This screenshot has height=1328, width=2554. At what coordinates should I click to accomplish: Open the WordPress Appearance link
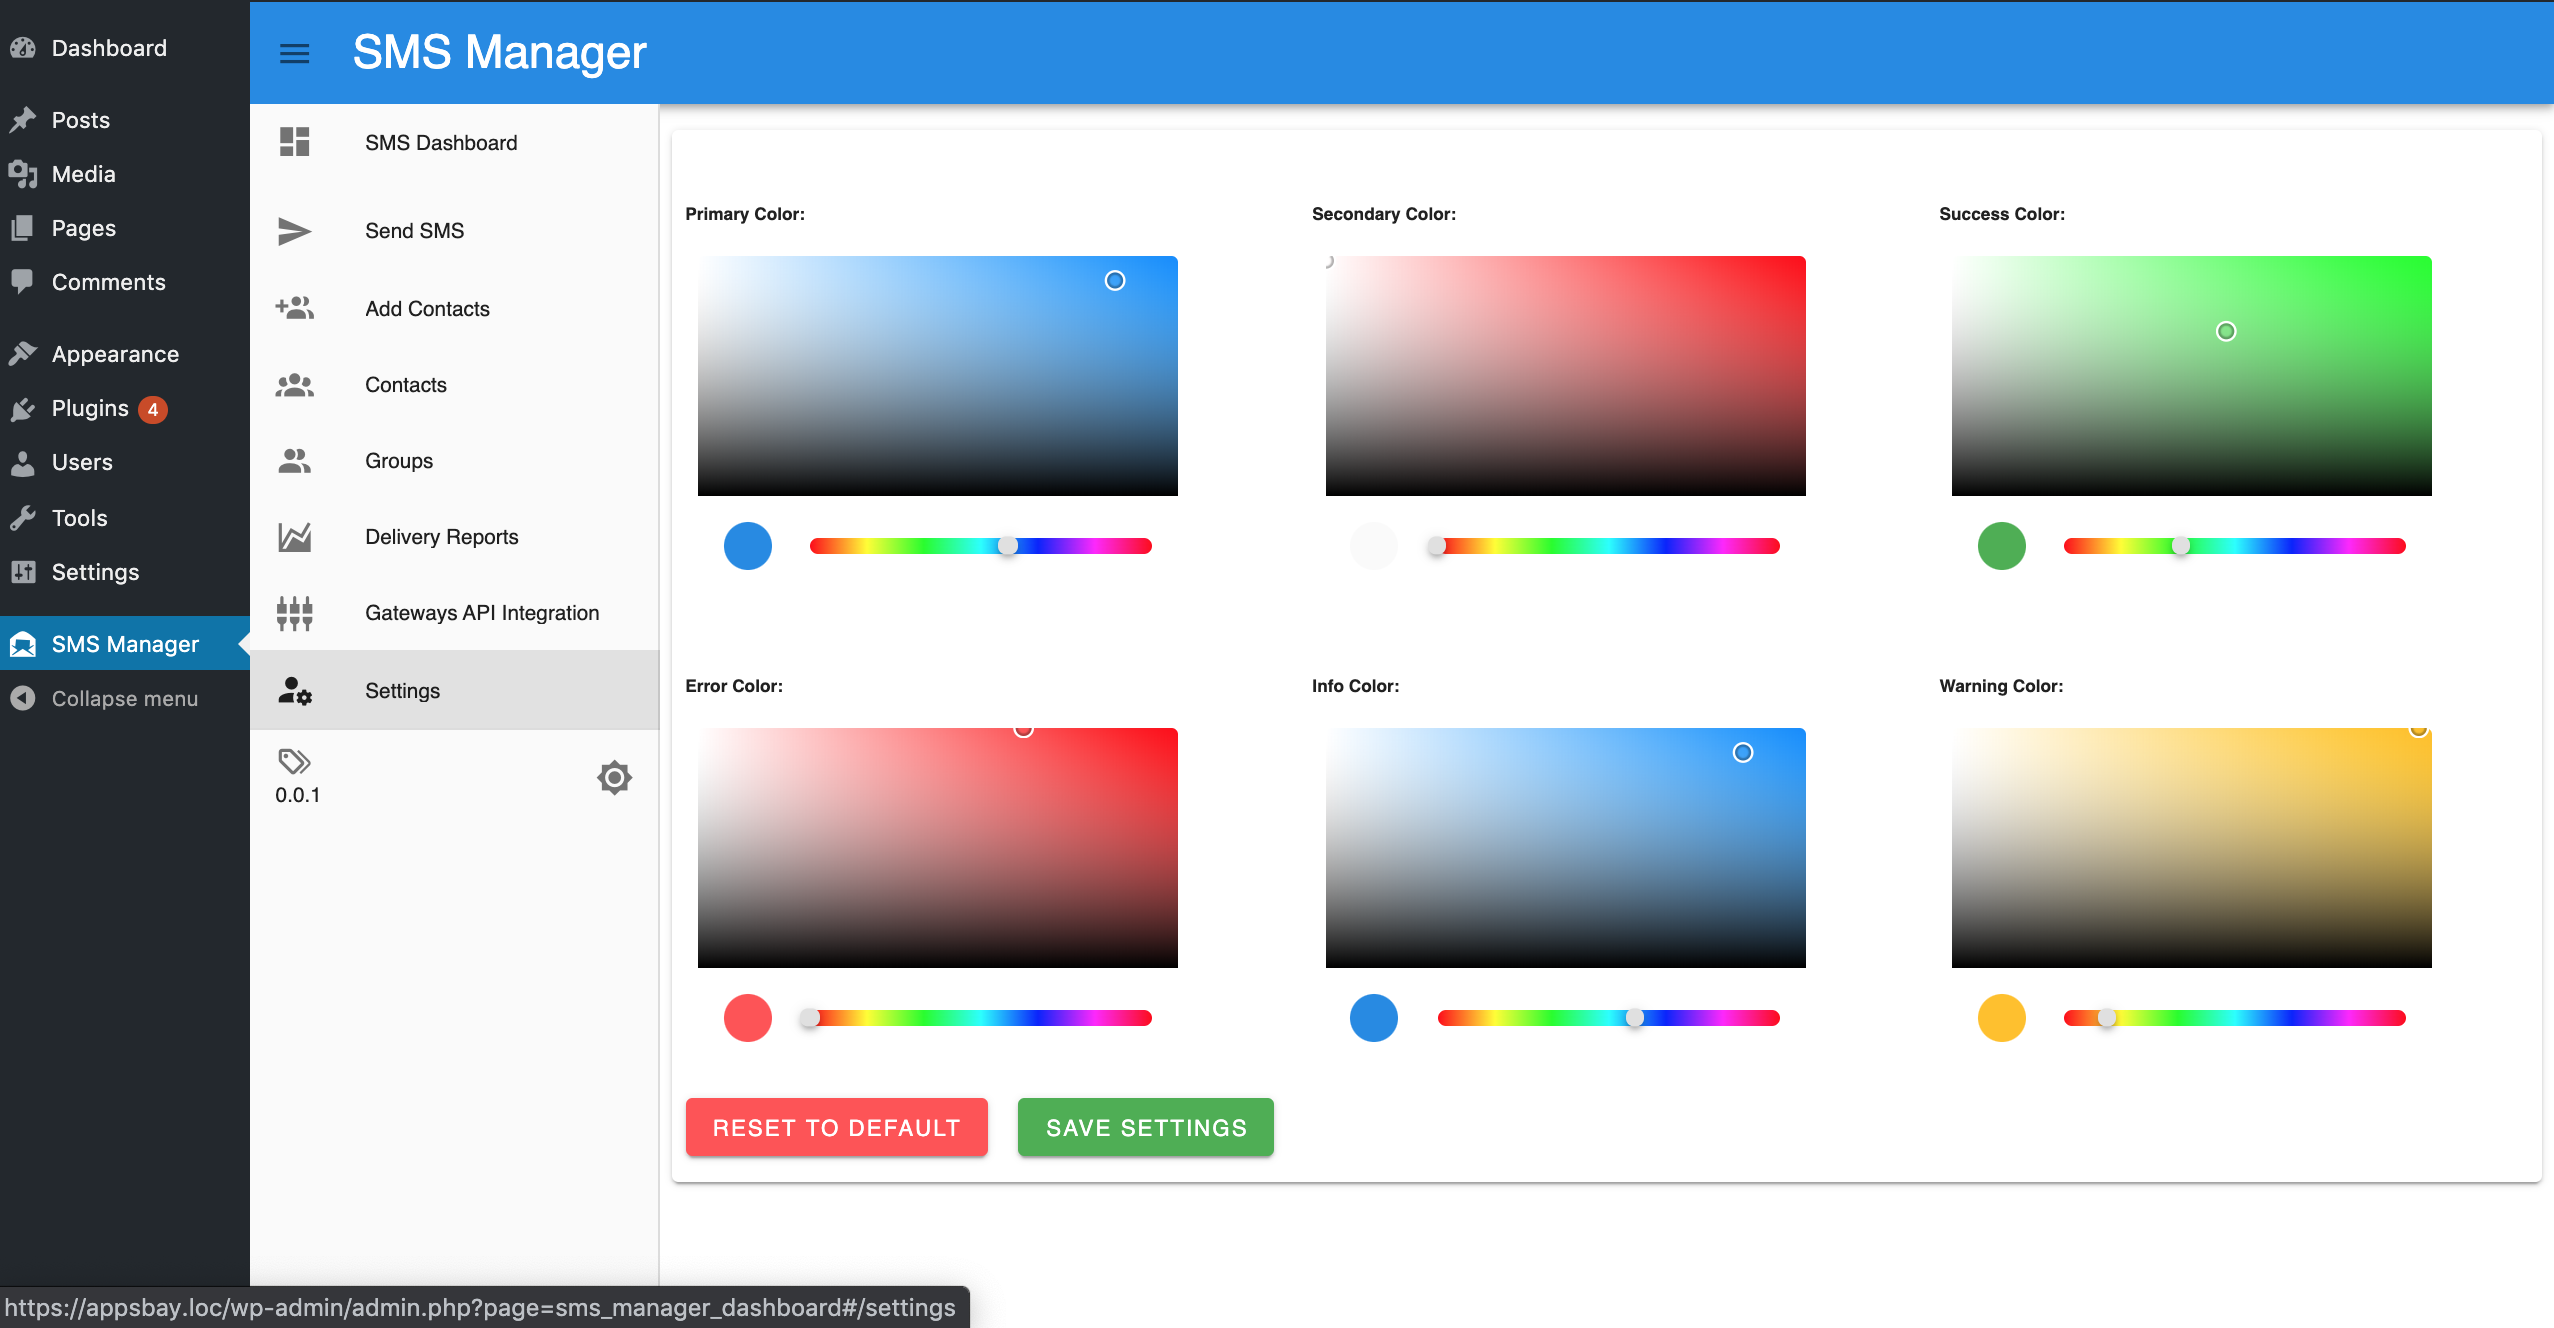[x=115, y=354]
